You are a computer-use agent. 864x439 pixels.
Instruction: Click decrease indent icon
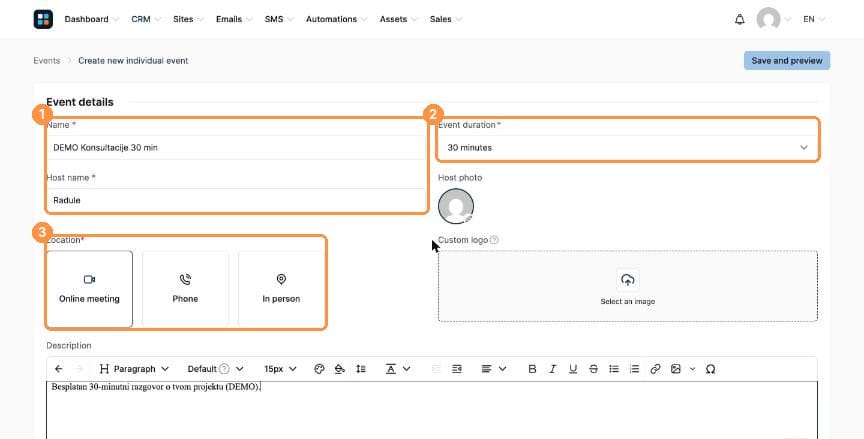(436, 369)
